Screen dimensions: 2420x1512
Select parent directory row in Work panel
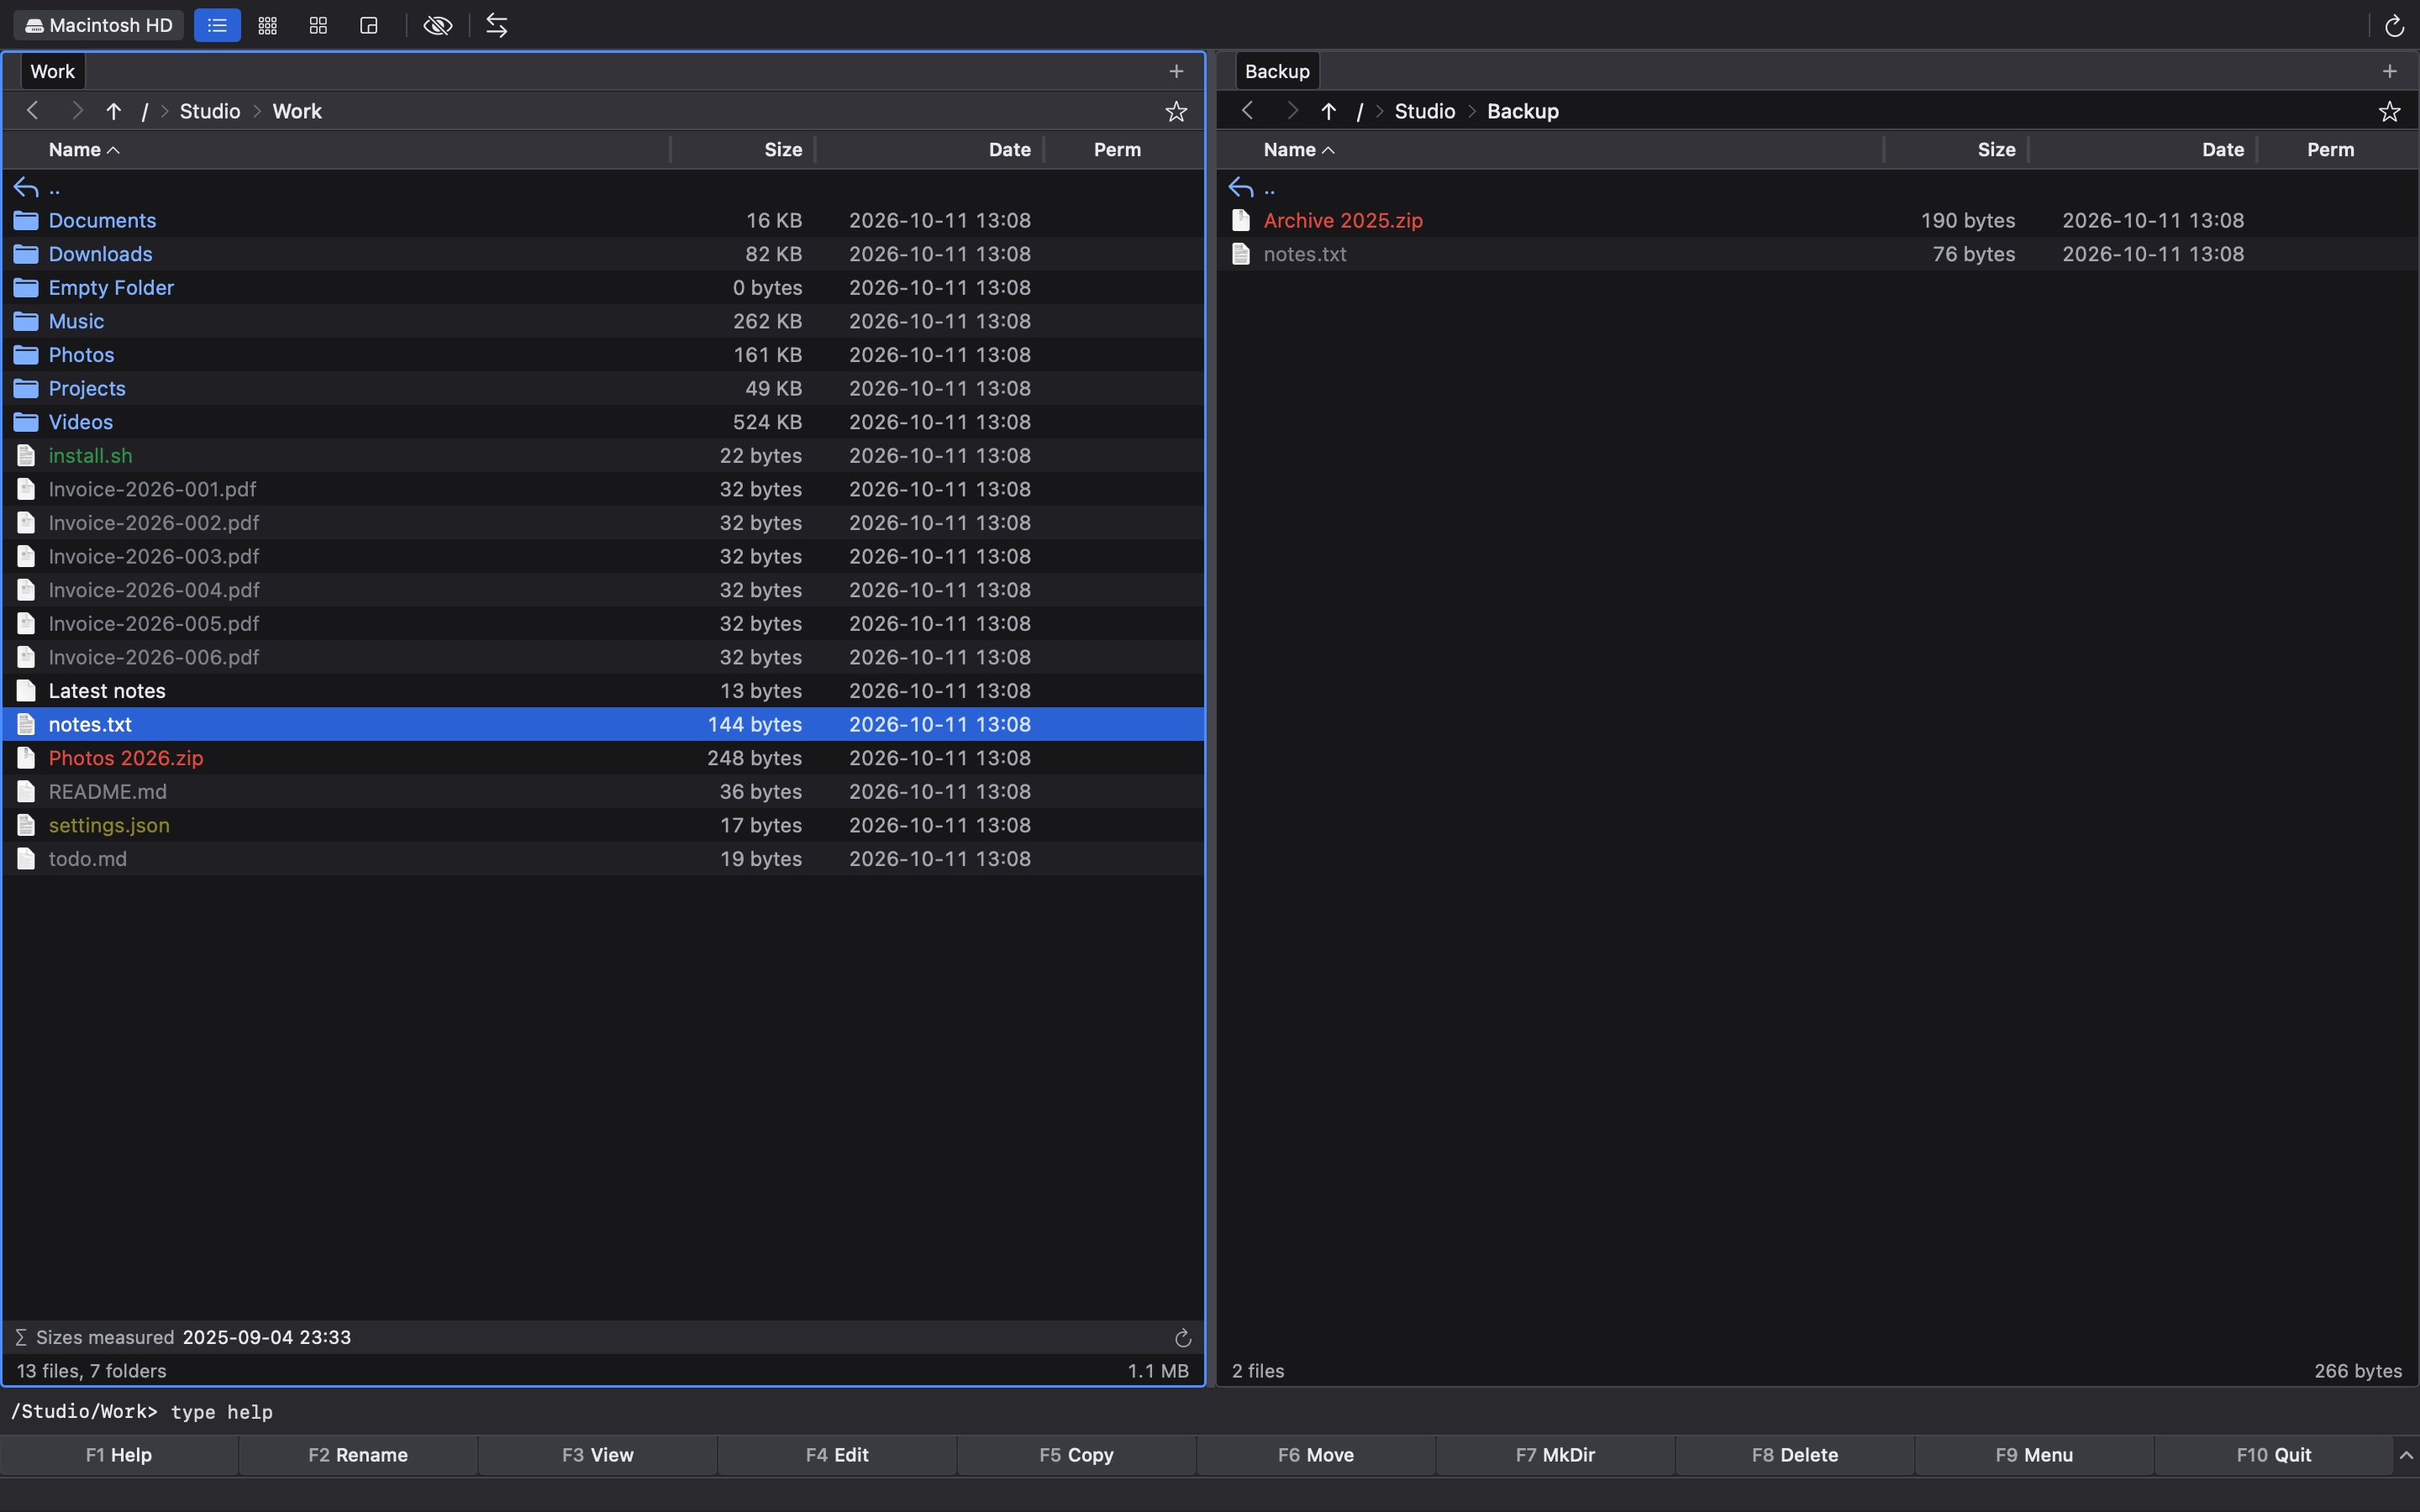point(603,187)
